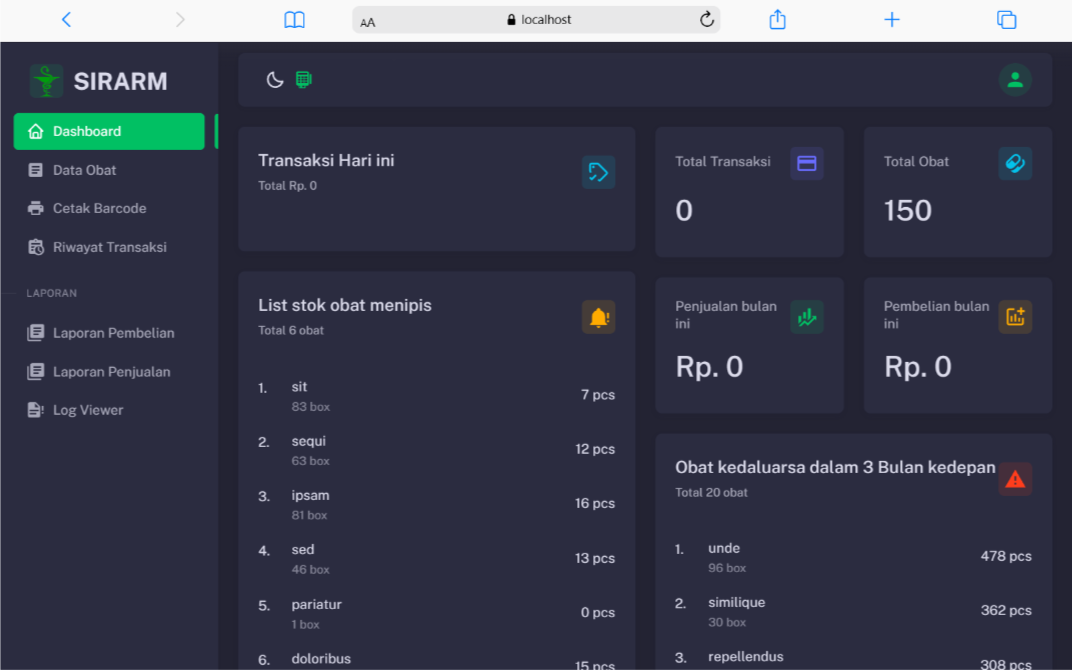Screen dimensions: 1072x670
Task: Open the user profile avatar menu
Action: pos(1015,80)
